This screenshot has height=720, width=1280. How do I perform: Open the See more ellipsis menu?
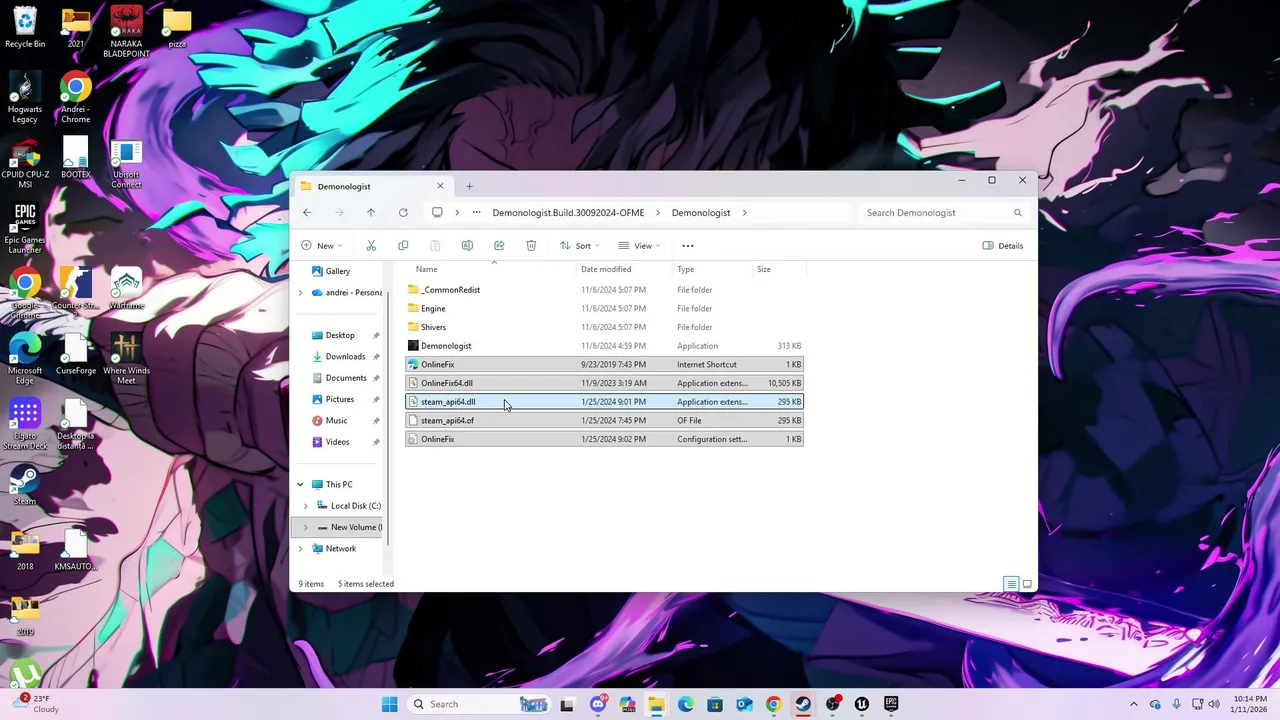click(688, 246)
